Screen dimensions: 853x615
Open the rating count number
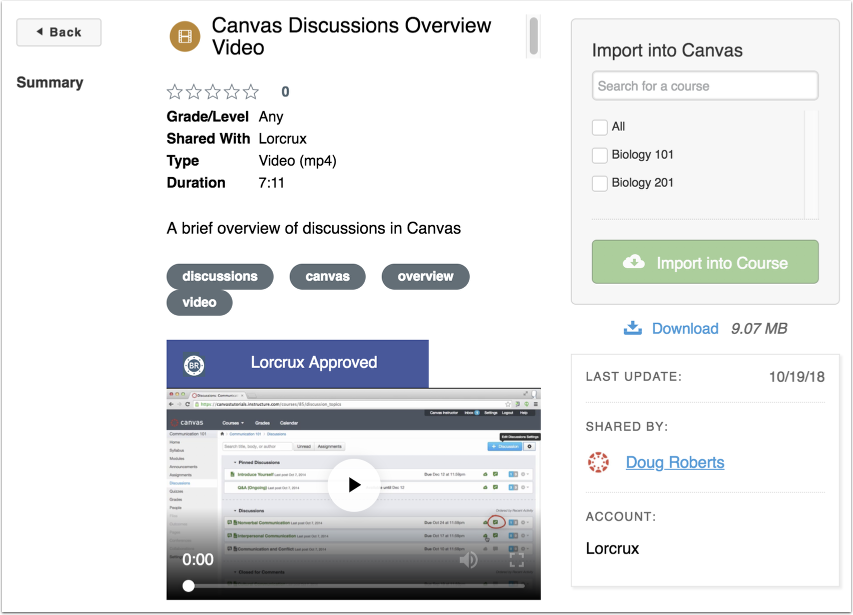(285, 92)
